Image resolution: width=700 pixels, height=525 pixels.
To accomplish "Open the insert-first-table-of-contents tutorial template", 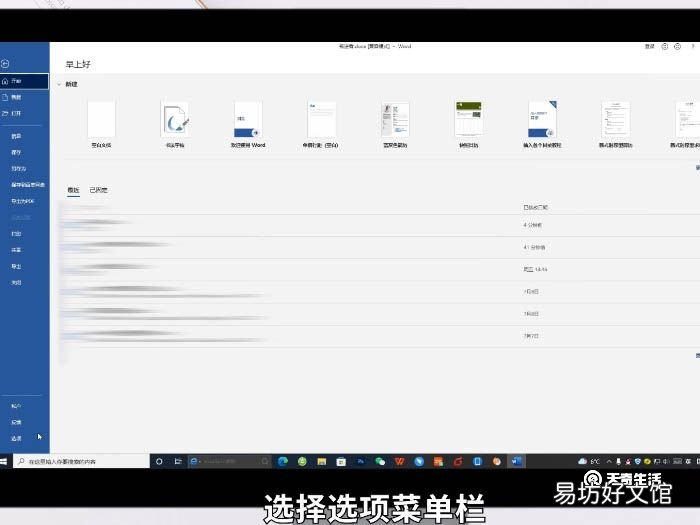I will (x=542, y=124).
